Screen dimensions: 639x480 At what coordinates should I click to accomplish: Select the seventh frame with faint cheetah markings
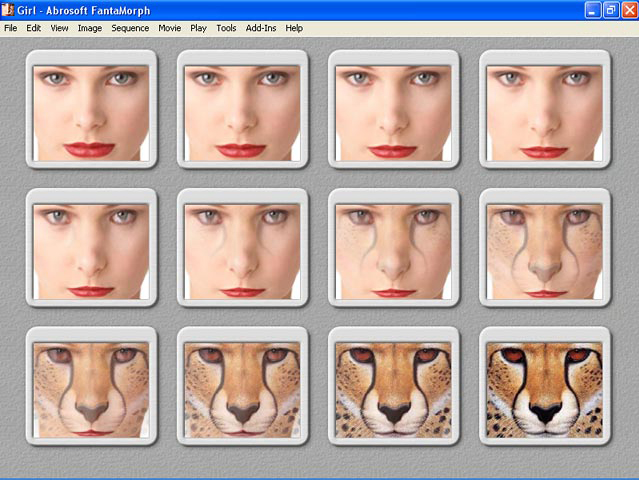pos(393,248)
